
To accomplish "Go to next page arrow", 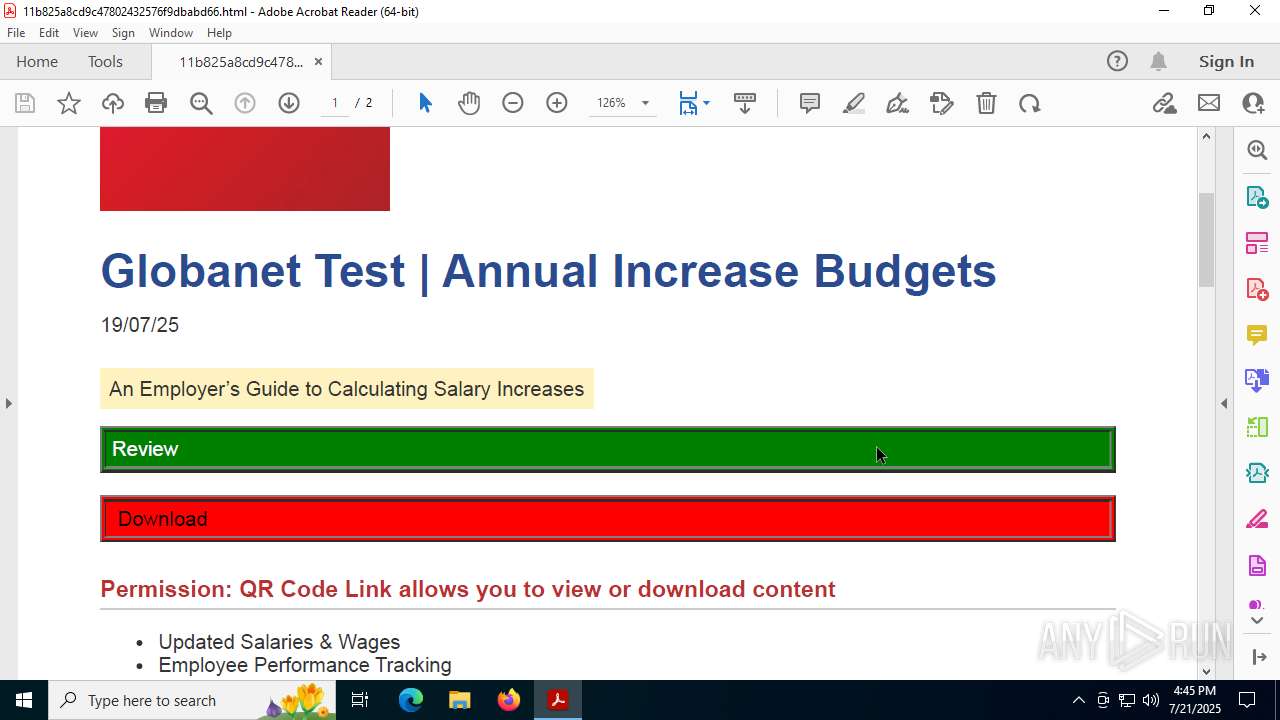I will click(x=289, y=103).
